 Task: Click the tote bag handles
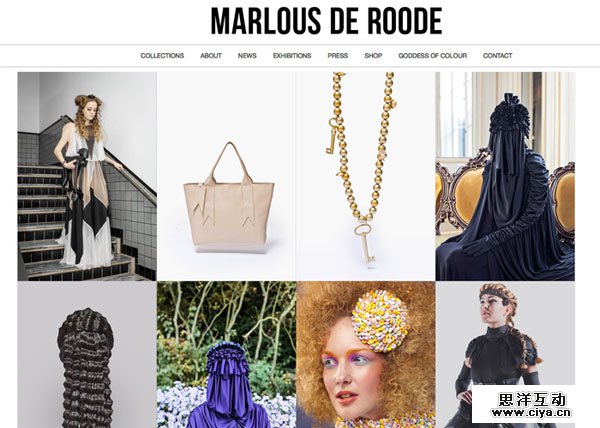pyautogui.click(x=230, y=163)
